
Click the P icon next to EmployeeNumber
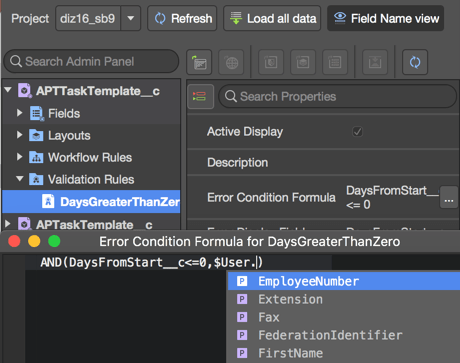[x=242, y=281]
